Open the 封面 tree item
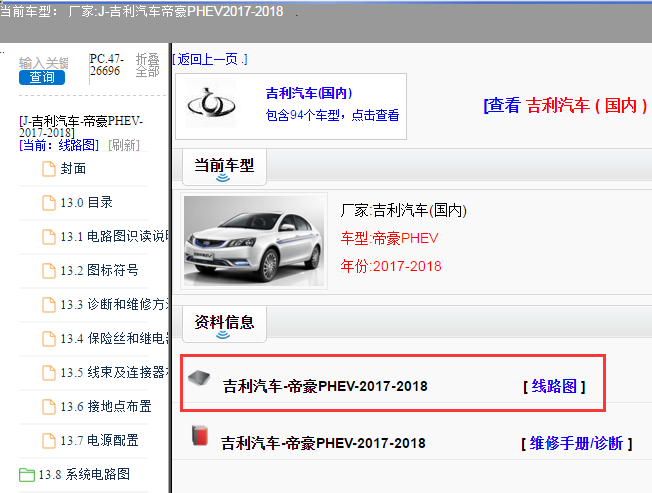Image resolution: width=652 pixels, height=493 pixels. pyautogui.click(x=73, y=168)
